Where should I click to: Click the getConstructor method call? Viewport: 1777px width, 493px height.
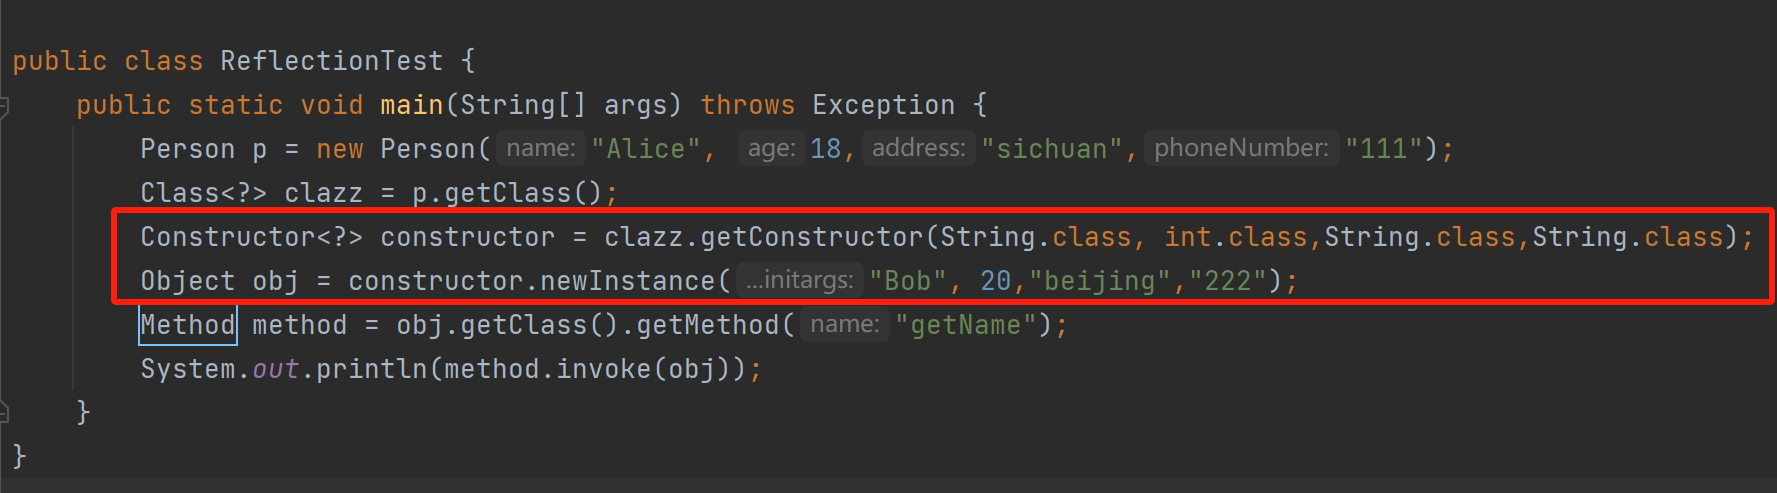pos(811,237)
